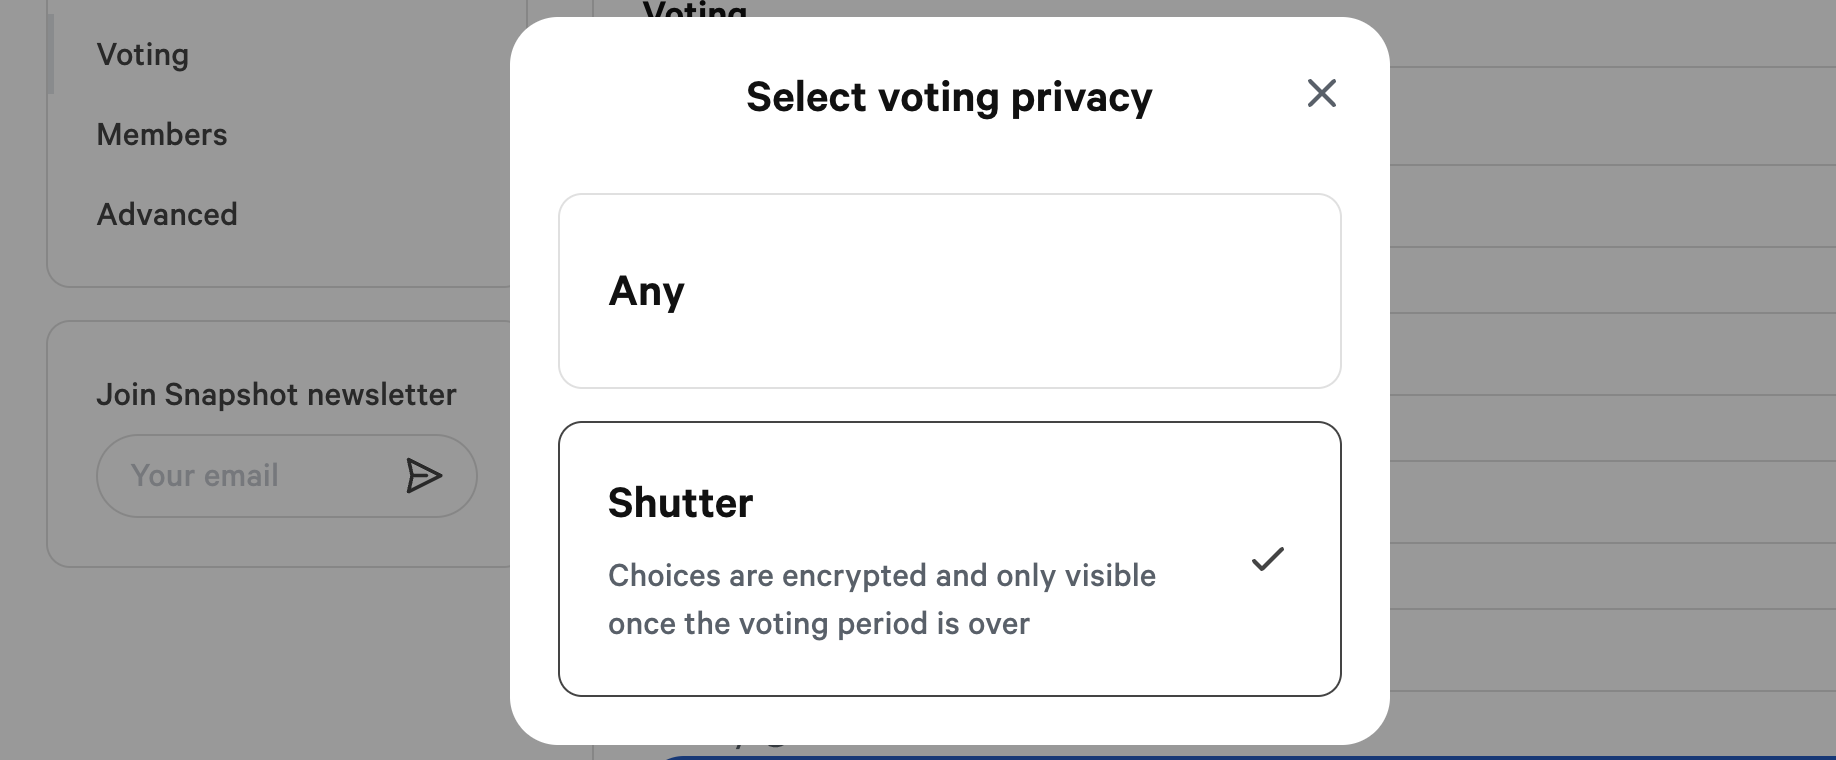Click the blank area under the dialog title
The image size is (1836, 760).
[949, 160]
